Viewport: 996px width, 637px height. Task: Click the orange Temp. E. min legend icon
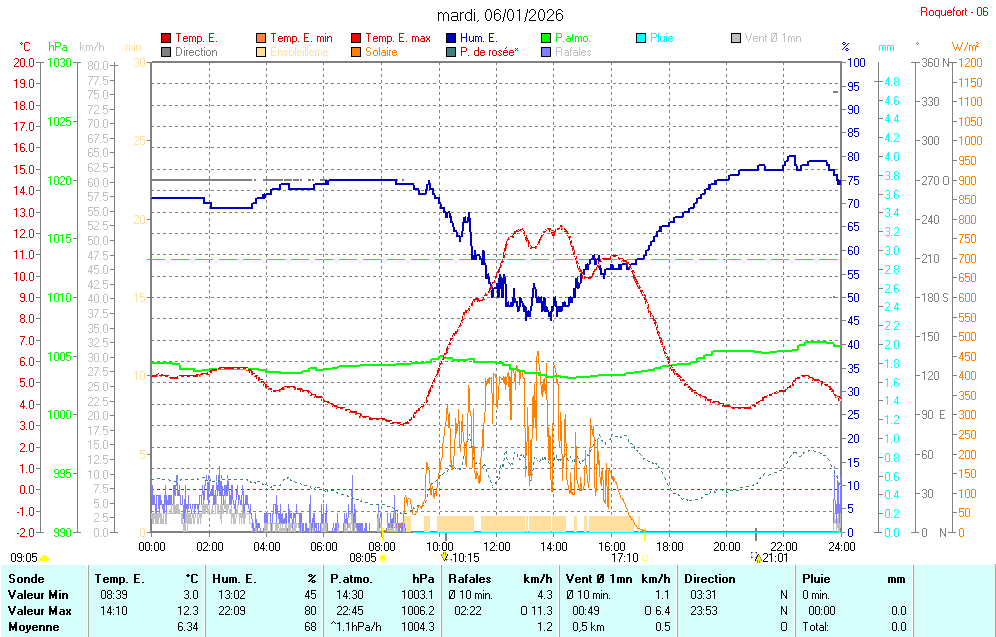coord(261,38)
